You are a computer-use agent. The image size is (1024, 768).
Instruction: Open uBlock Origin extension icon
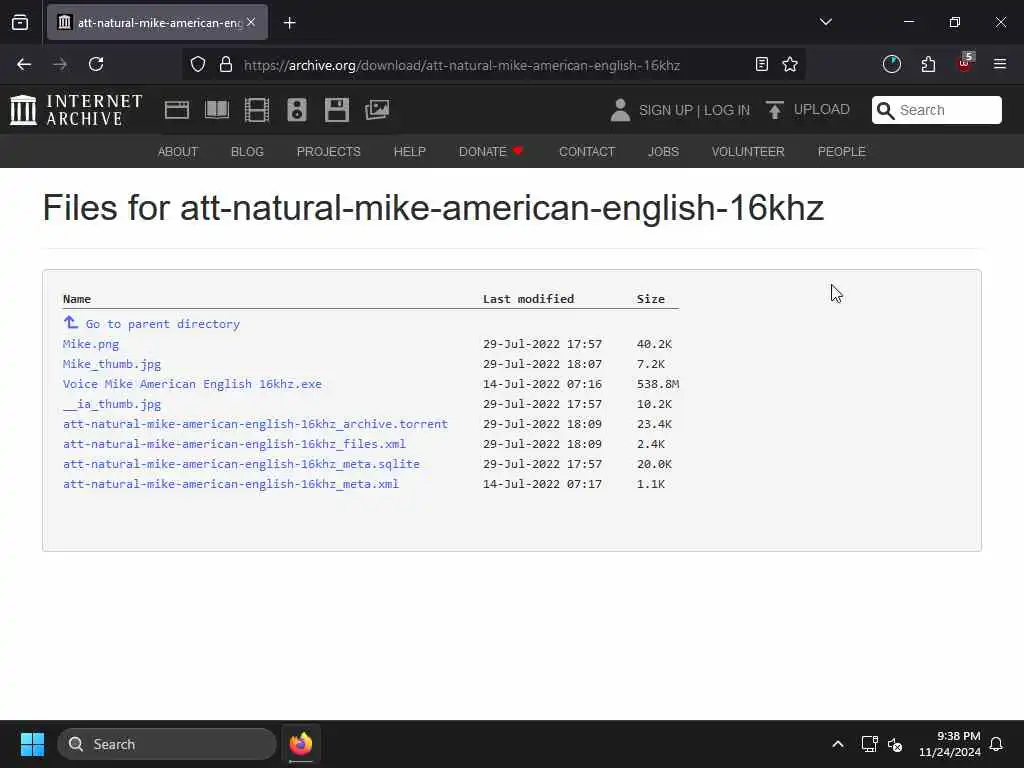pyautogui.click(x=965, y=63)
